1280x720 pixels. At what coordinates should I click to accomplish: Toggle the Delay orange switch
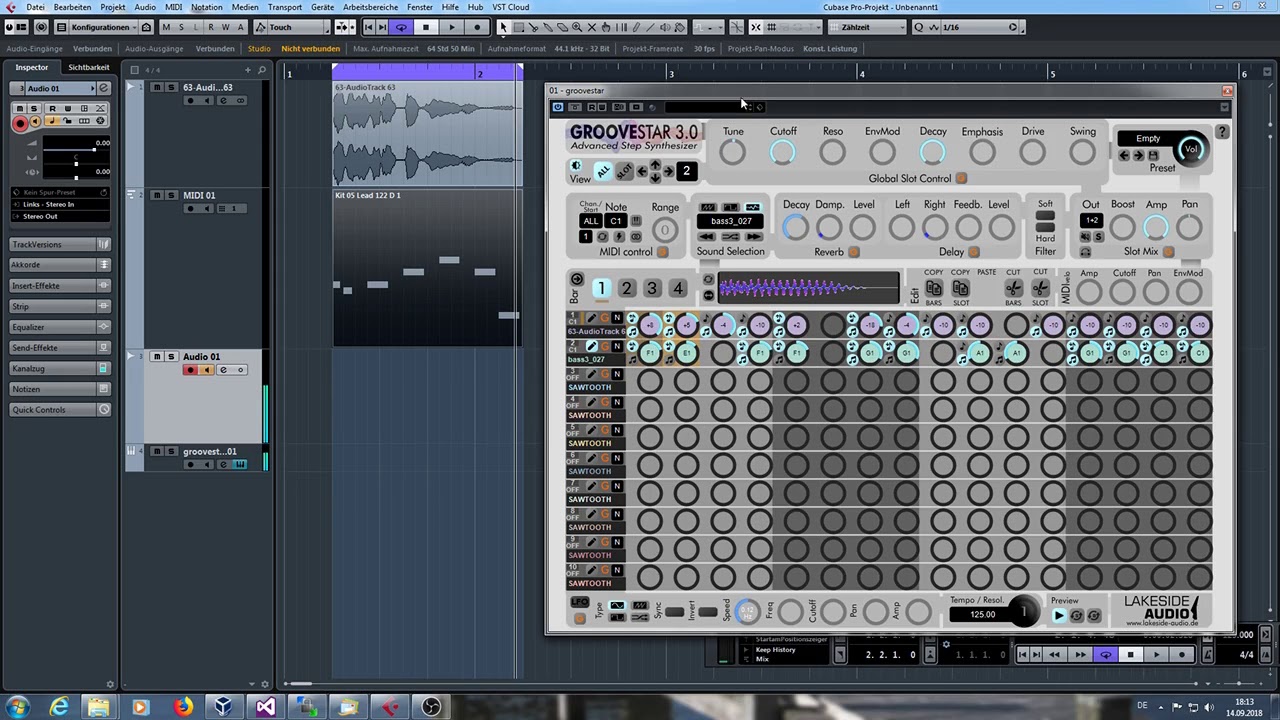coord(974,252)
